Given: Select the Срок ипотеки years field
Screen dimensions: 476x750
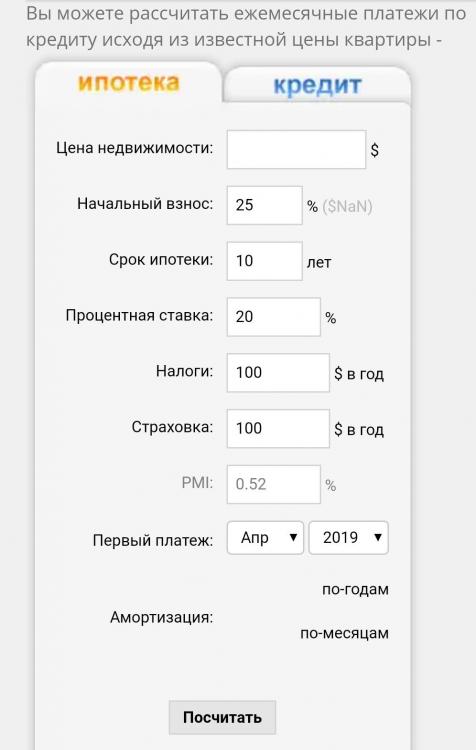Looking at the screenshot, I should point(265,261).
